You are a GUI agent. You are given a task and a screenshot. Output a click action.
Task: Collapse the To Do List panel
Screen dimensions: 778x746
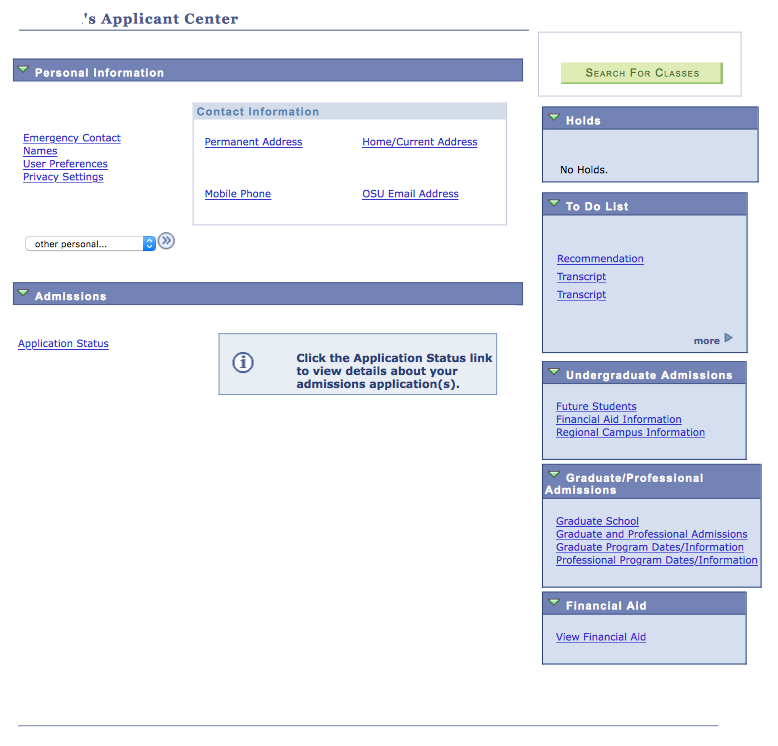pyautogui.click(x=553, y=204)
